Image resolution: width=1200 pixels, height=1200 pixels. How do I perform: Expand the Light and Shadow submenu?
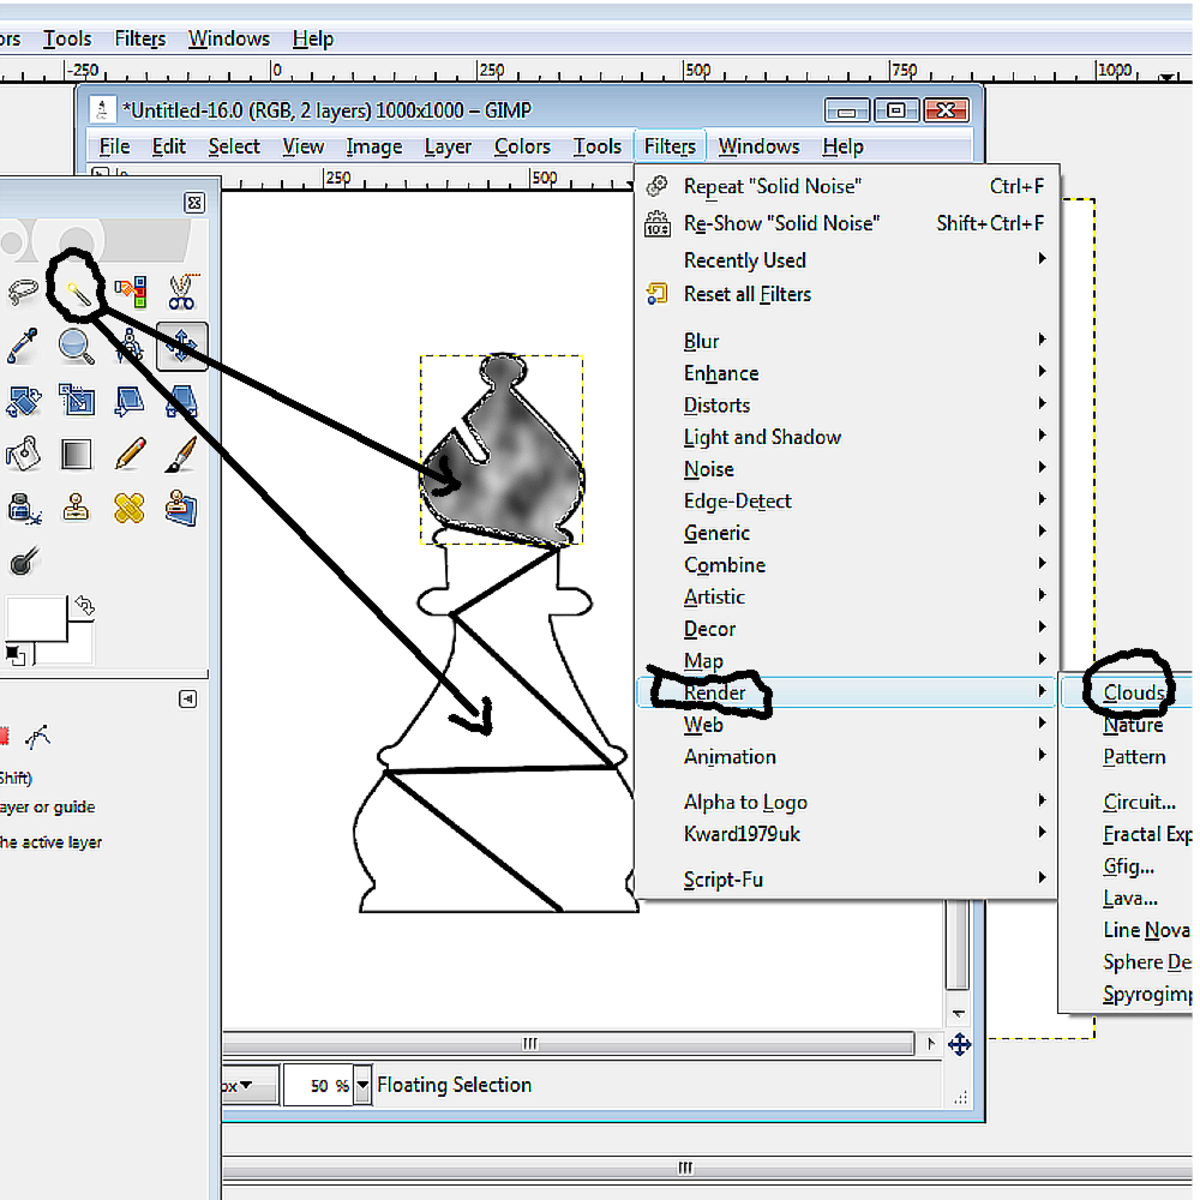846,437
